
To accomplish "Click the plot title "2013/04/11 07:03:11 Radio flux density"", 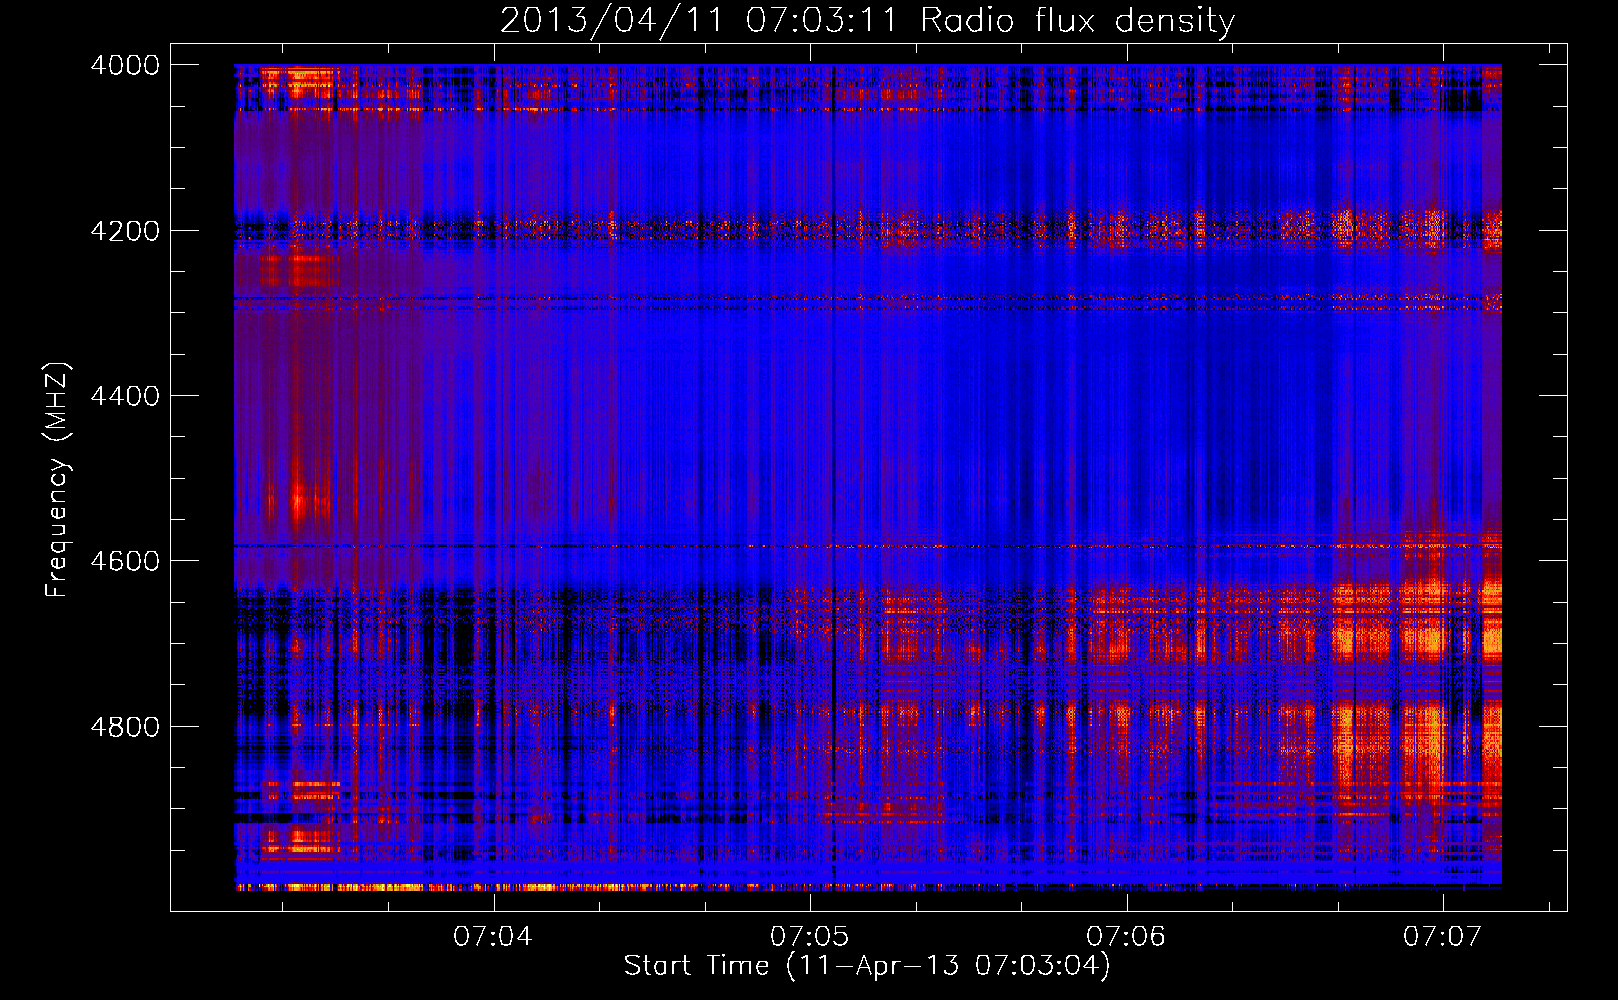I will click(867, 21).
